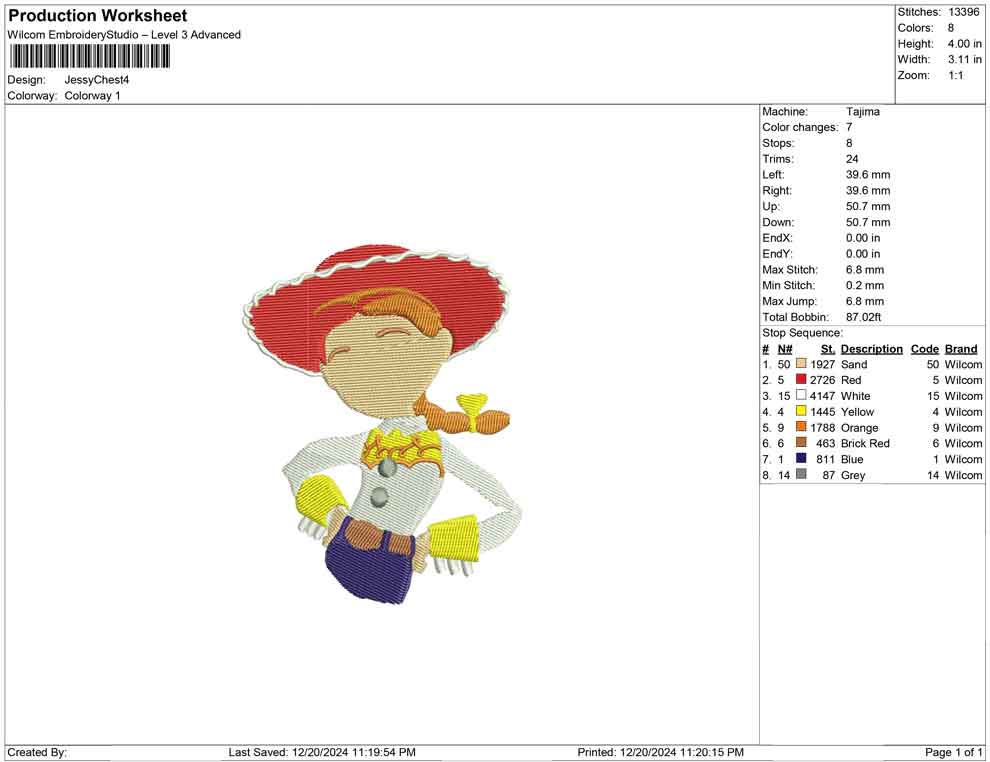Image resolution: width=990 pixels, height=762 pixels.
Task: Select the colorway value 'Colorway 1'
Action: tap(92, 96)
